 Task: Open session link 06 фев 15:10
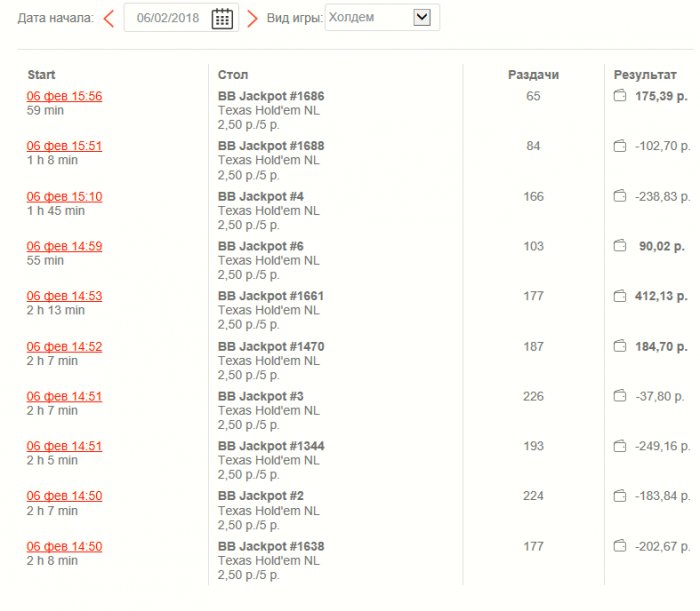point(64,196)
